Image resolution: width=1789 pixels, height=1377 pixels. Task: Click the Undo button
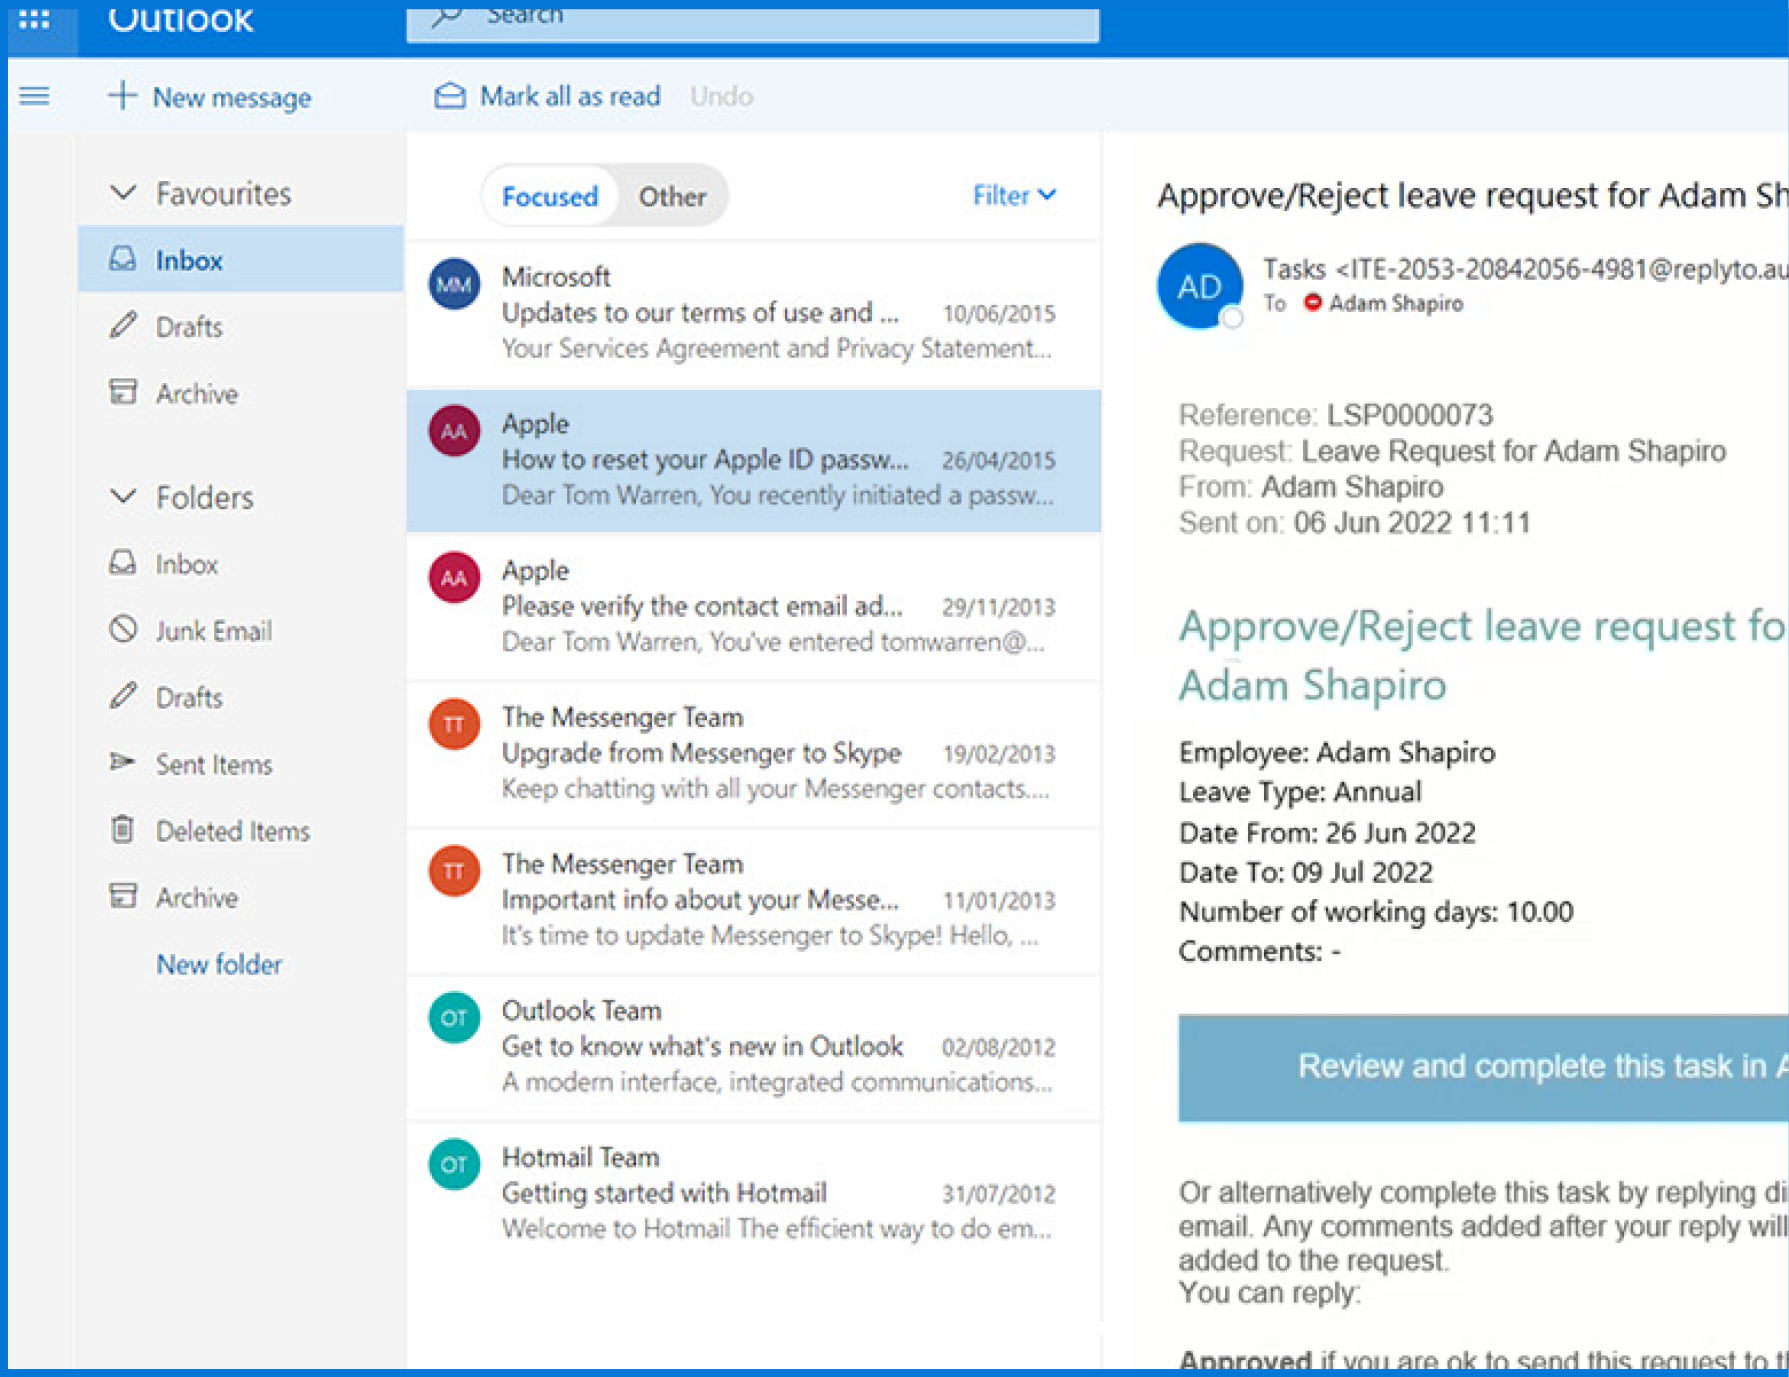[721, 96]
